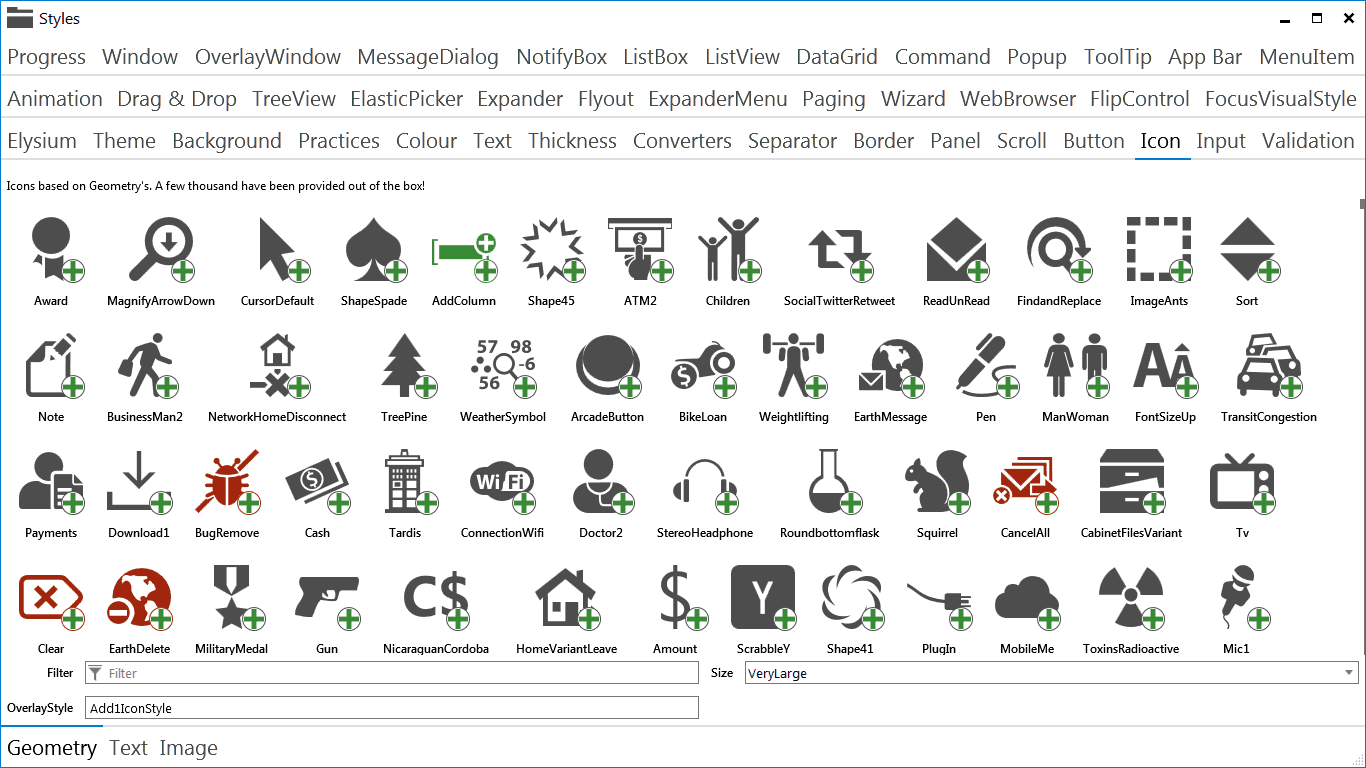Switch to the Image tab
Screen dimensions: 1366x768
pyautogui.click(x=189, y=747)
